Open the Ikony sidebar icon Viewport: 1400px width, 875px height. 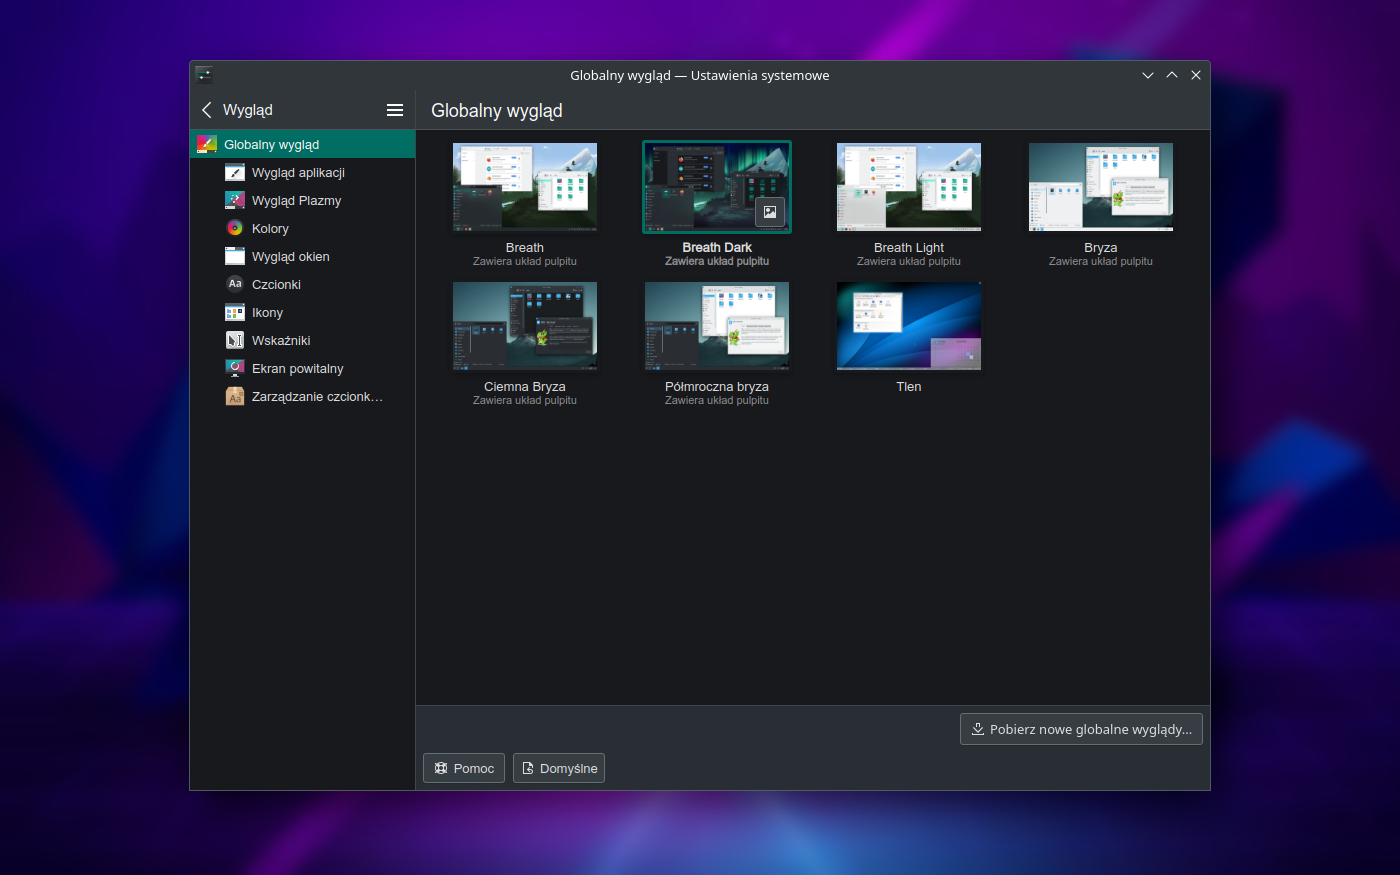(235, 312)
